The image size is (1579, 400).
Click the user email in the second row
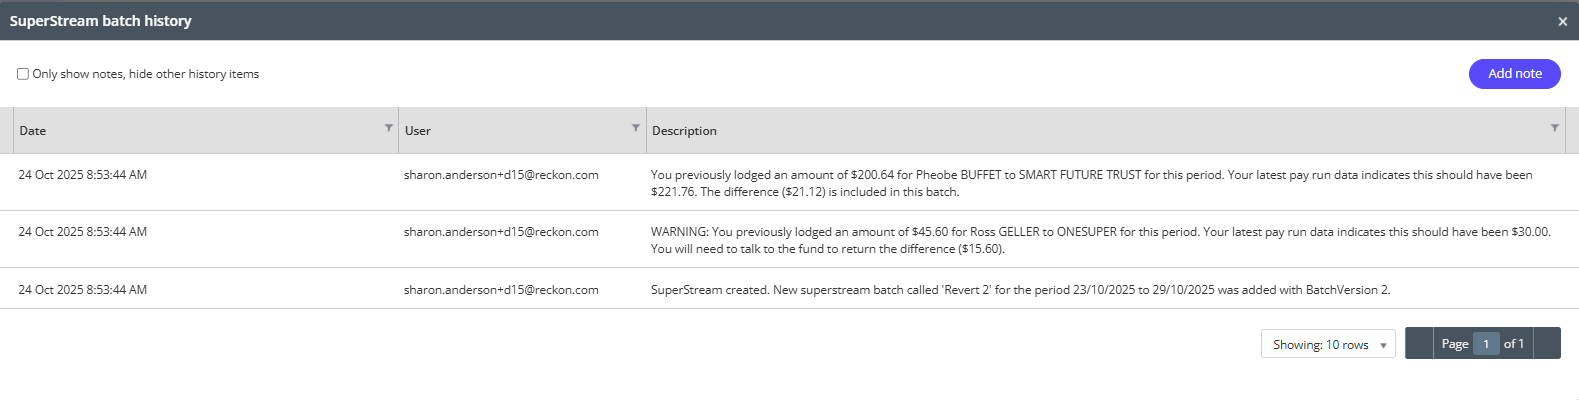[501, 232]
